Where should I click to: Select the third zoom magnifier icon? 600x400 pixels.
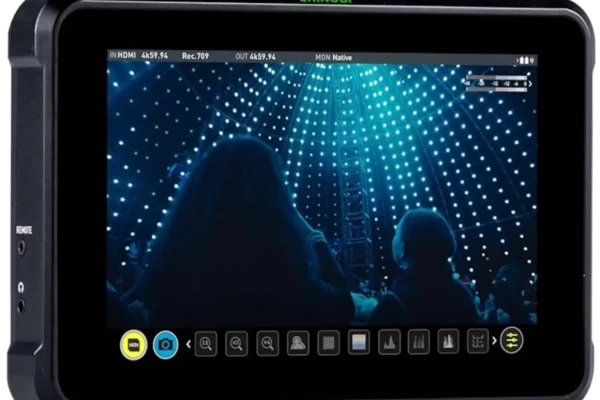pos(267,343)
